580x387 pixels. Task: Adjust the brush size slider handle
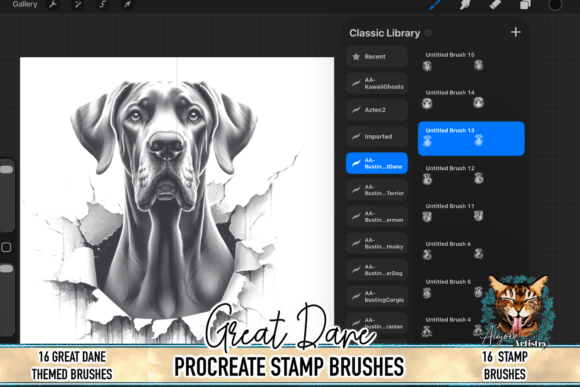(x=6, y=169)
